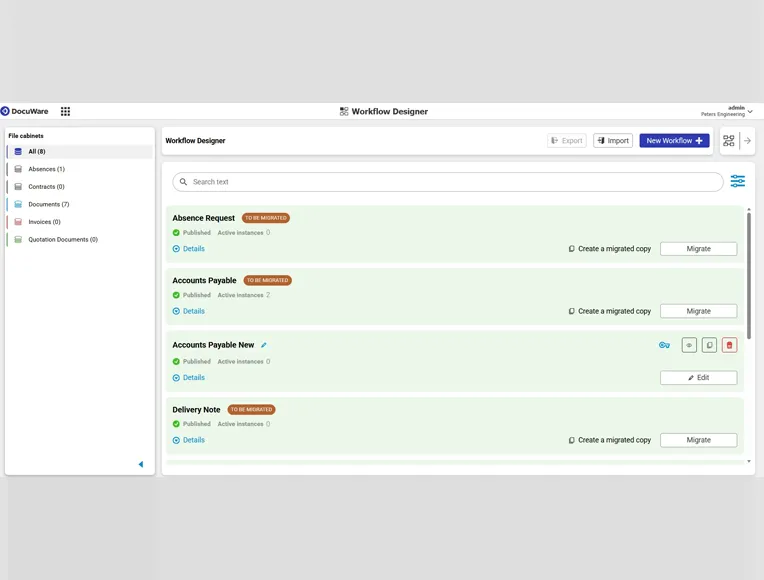Click the DocuWare logo
This screenshot has width=764, height=580.
tap(25, 111)
